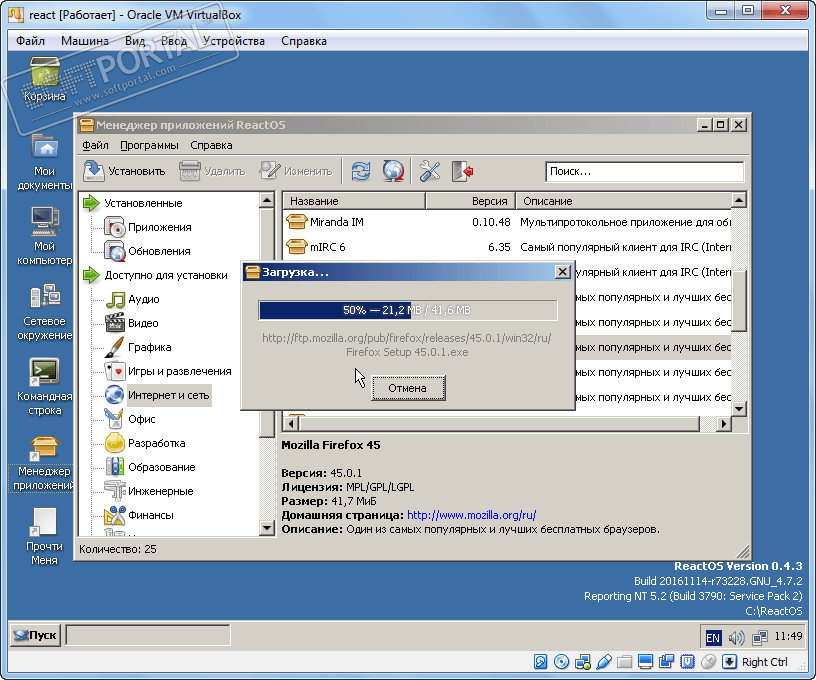816x680 pixels.
Task: Open VirtualBox Машина menu
Action: tap(85, 41)
